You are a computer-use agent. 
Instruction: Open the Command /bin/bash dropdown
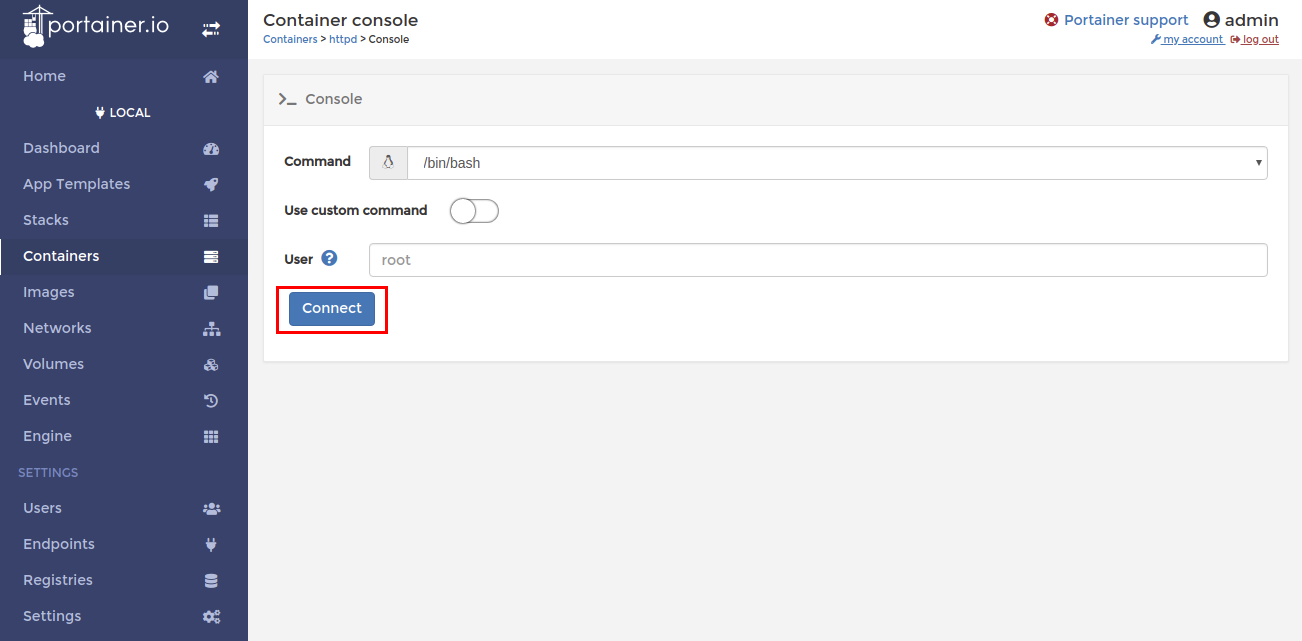[x=836, y=163]
